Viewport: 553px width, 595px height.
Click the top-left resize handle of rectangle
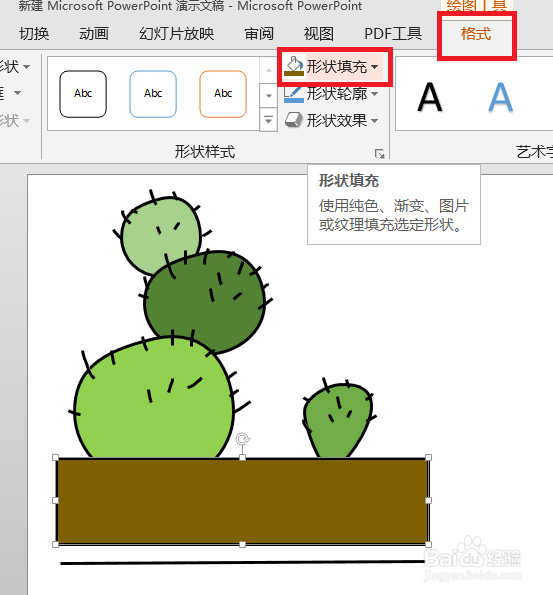pyautogui.click(x=55, y=457)
